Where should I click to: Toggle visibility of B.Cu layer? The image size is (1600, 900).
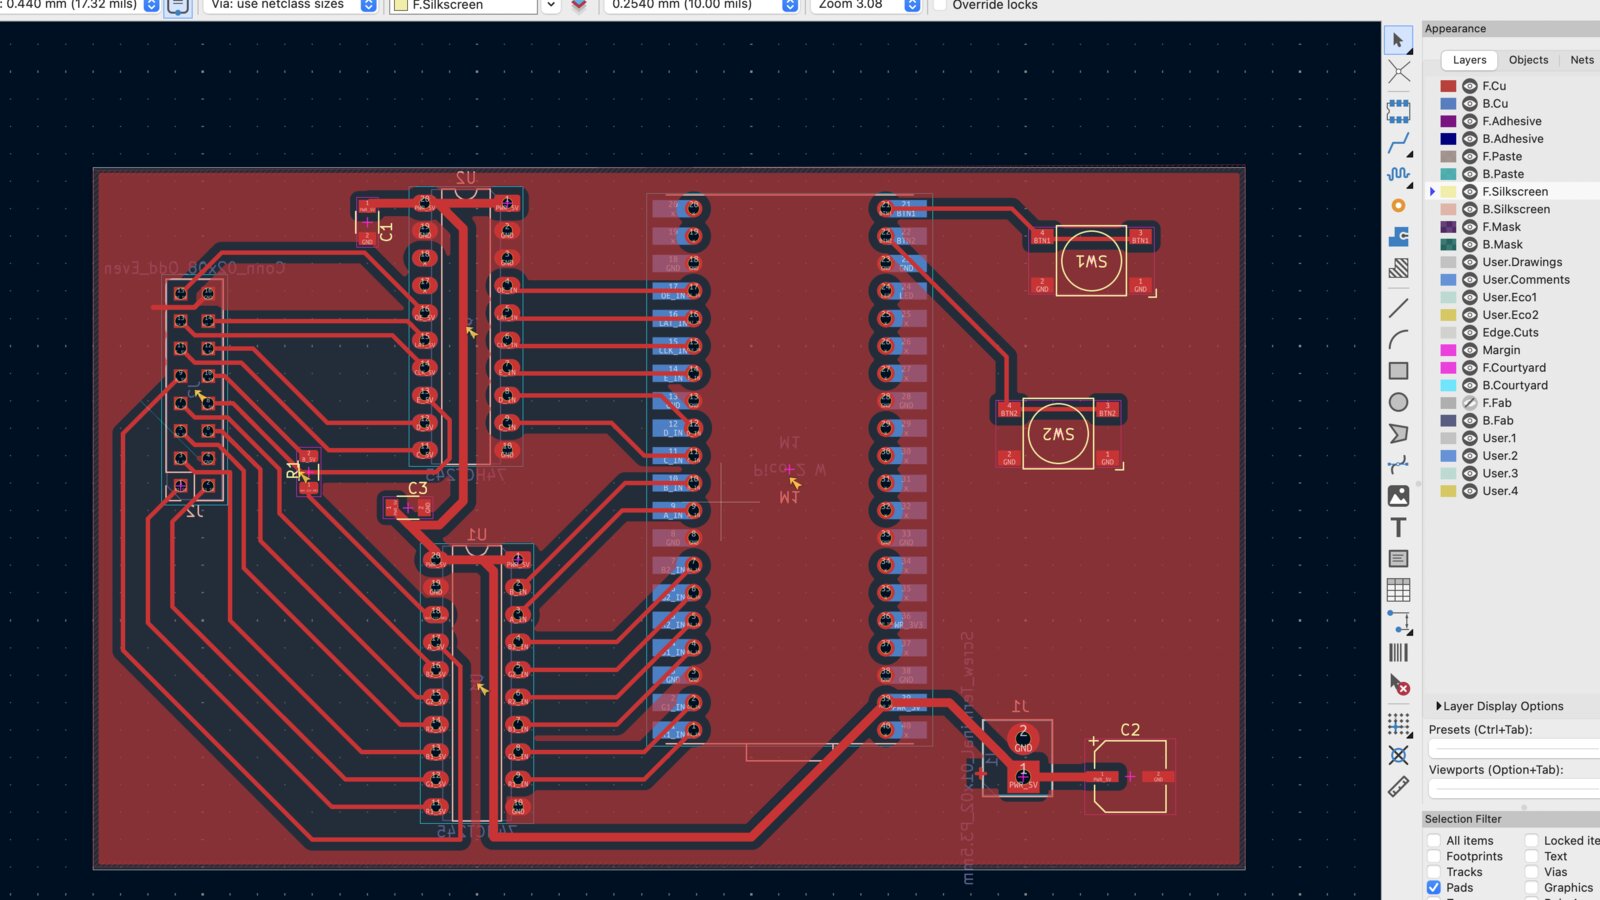click(1470, 104)
